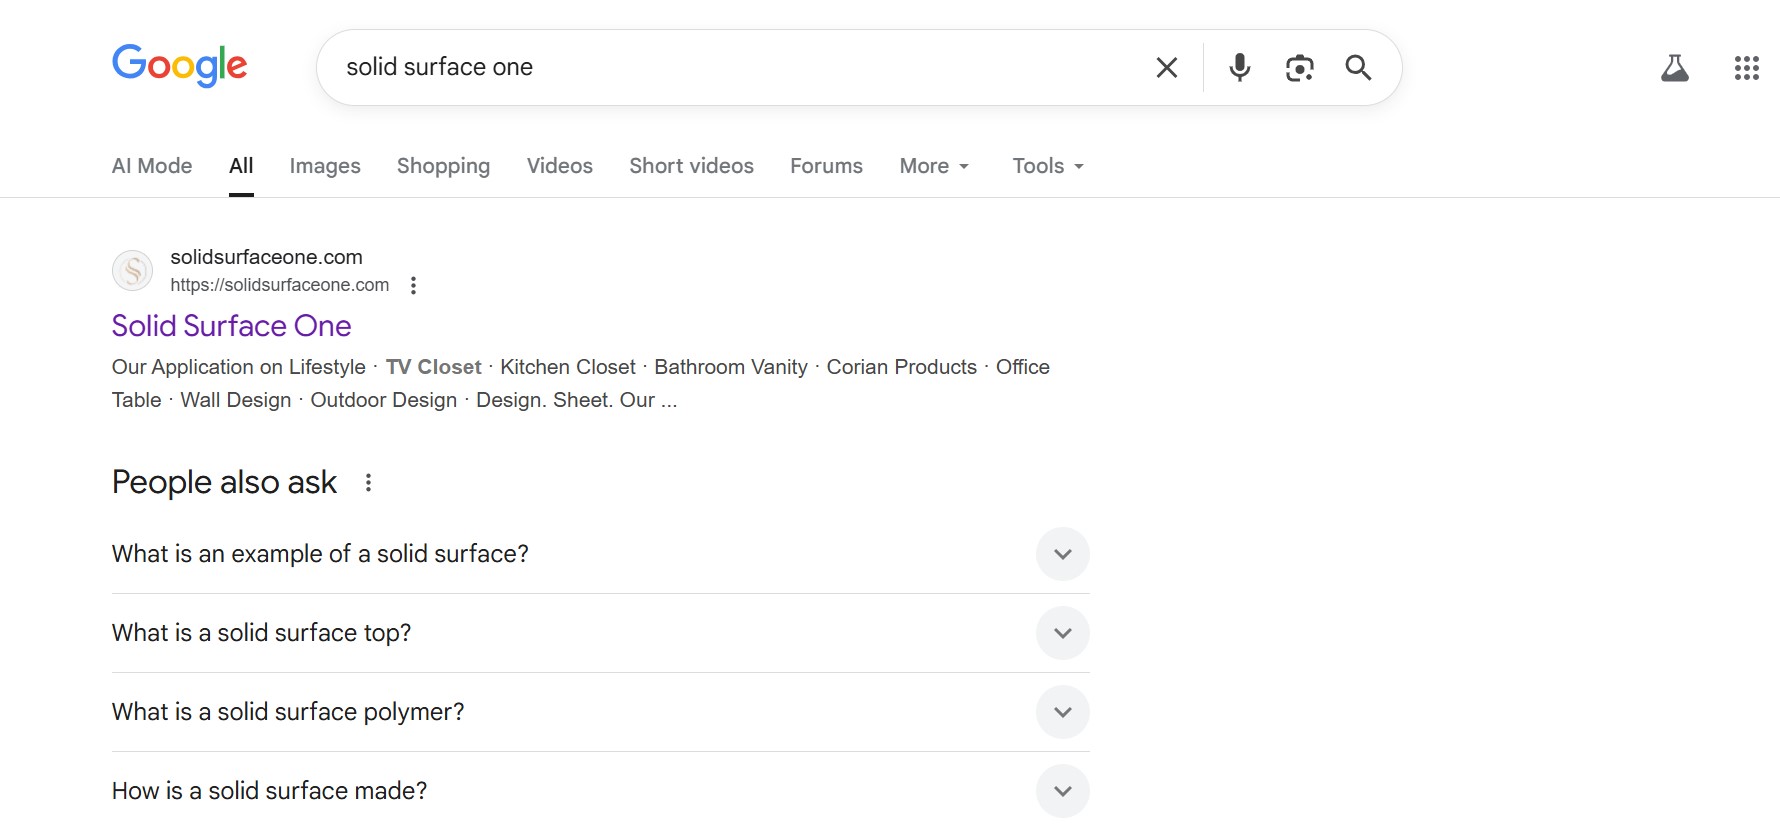Viewport: 1780px width, 828px height.
Task: Open Search Labs flask icon
Action: [x=1674, y=68]
